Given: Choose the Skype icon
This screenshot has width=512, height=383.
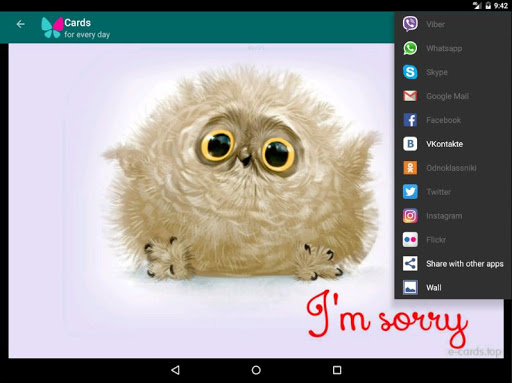Looking at the screenshot, I should tap(410, 72).
